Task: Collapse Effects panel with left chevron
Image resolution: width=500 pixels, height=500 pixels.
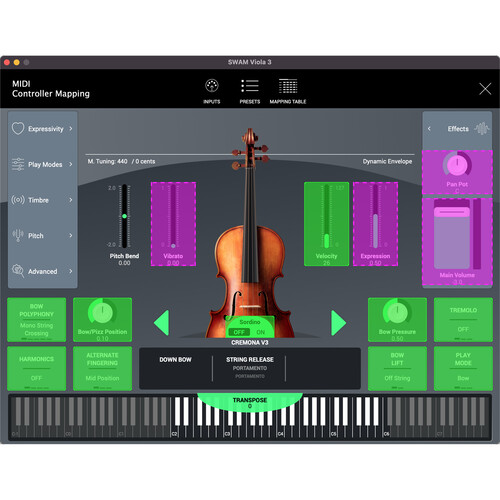Action: coord(429,129)
